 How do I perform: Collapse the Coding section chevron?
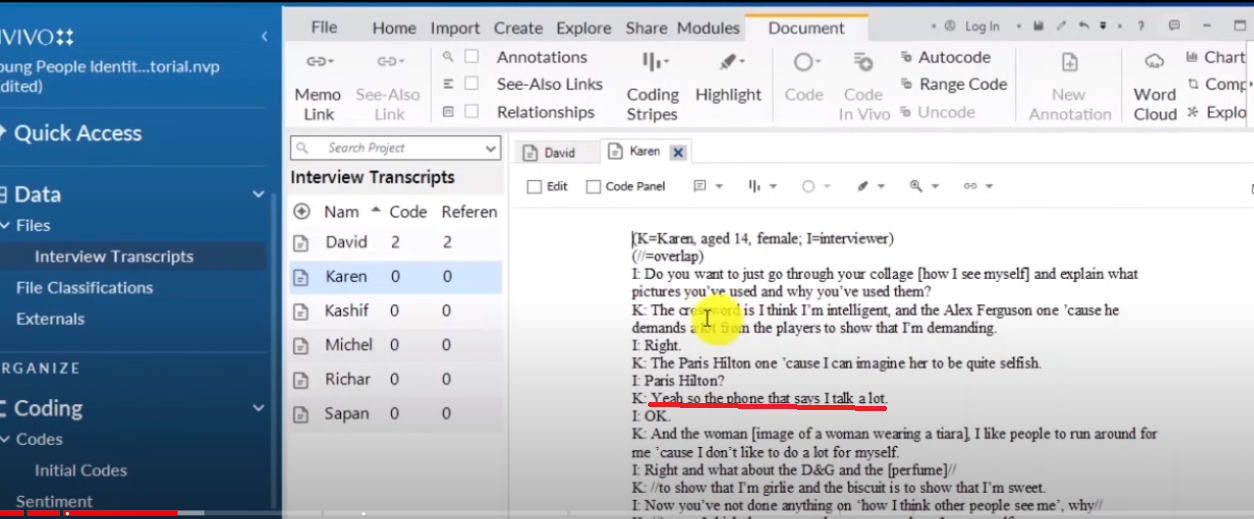(x=259, y=408)
